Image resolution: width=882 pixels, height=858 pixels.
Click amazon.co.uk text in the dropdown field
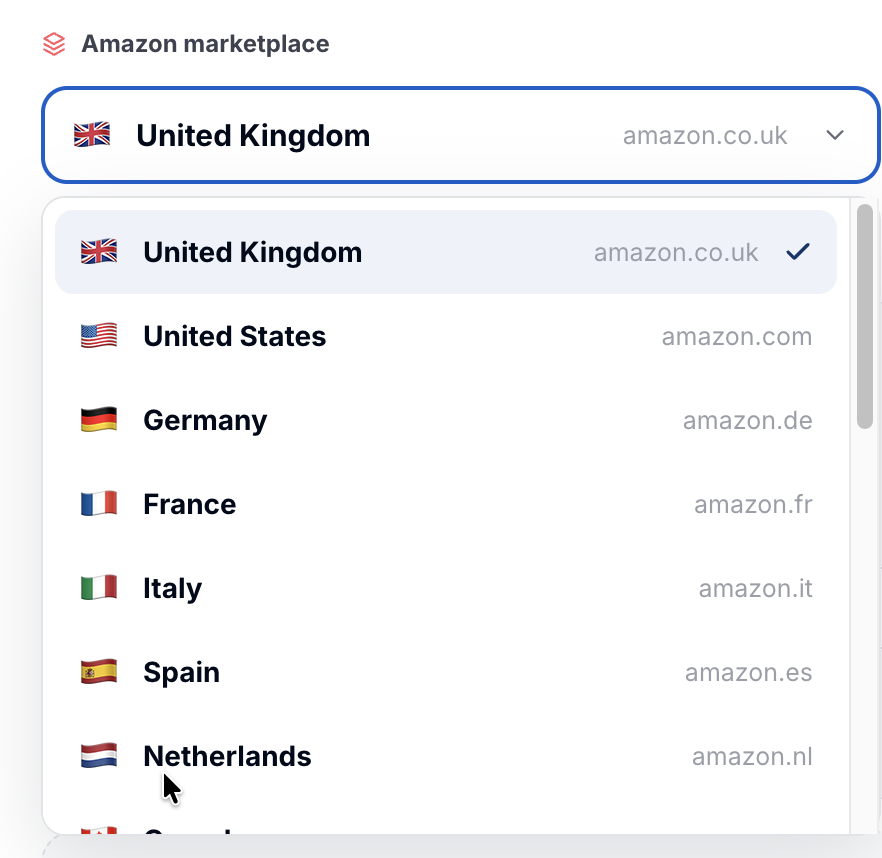(x=705, y=136)
